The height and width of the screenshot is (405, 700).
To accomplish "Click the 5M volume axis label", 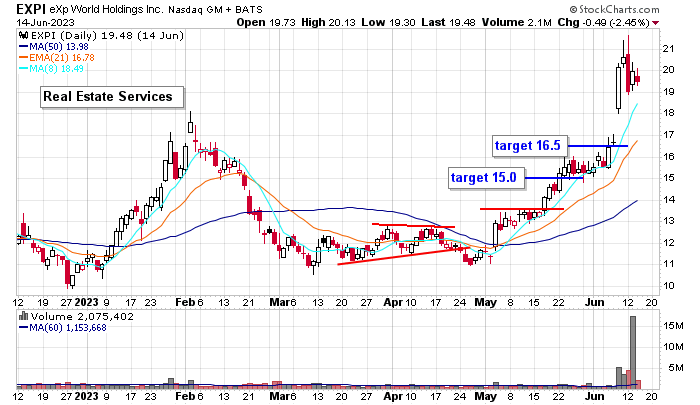I will (675, 368).
